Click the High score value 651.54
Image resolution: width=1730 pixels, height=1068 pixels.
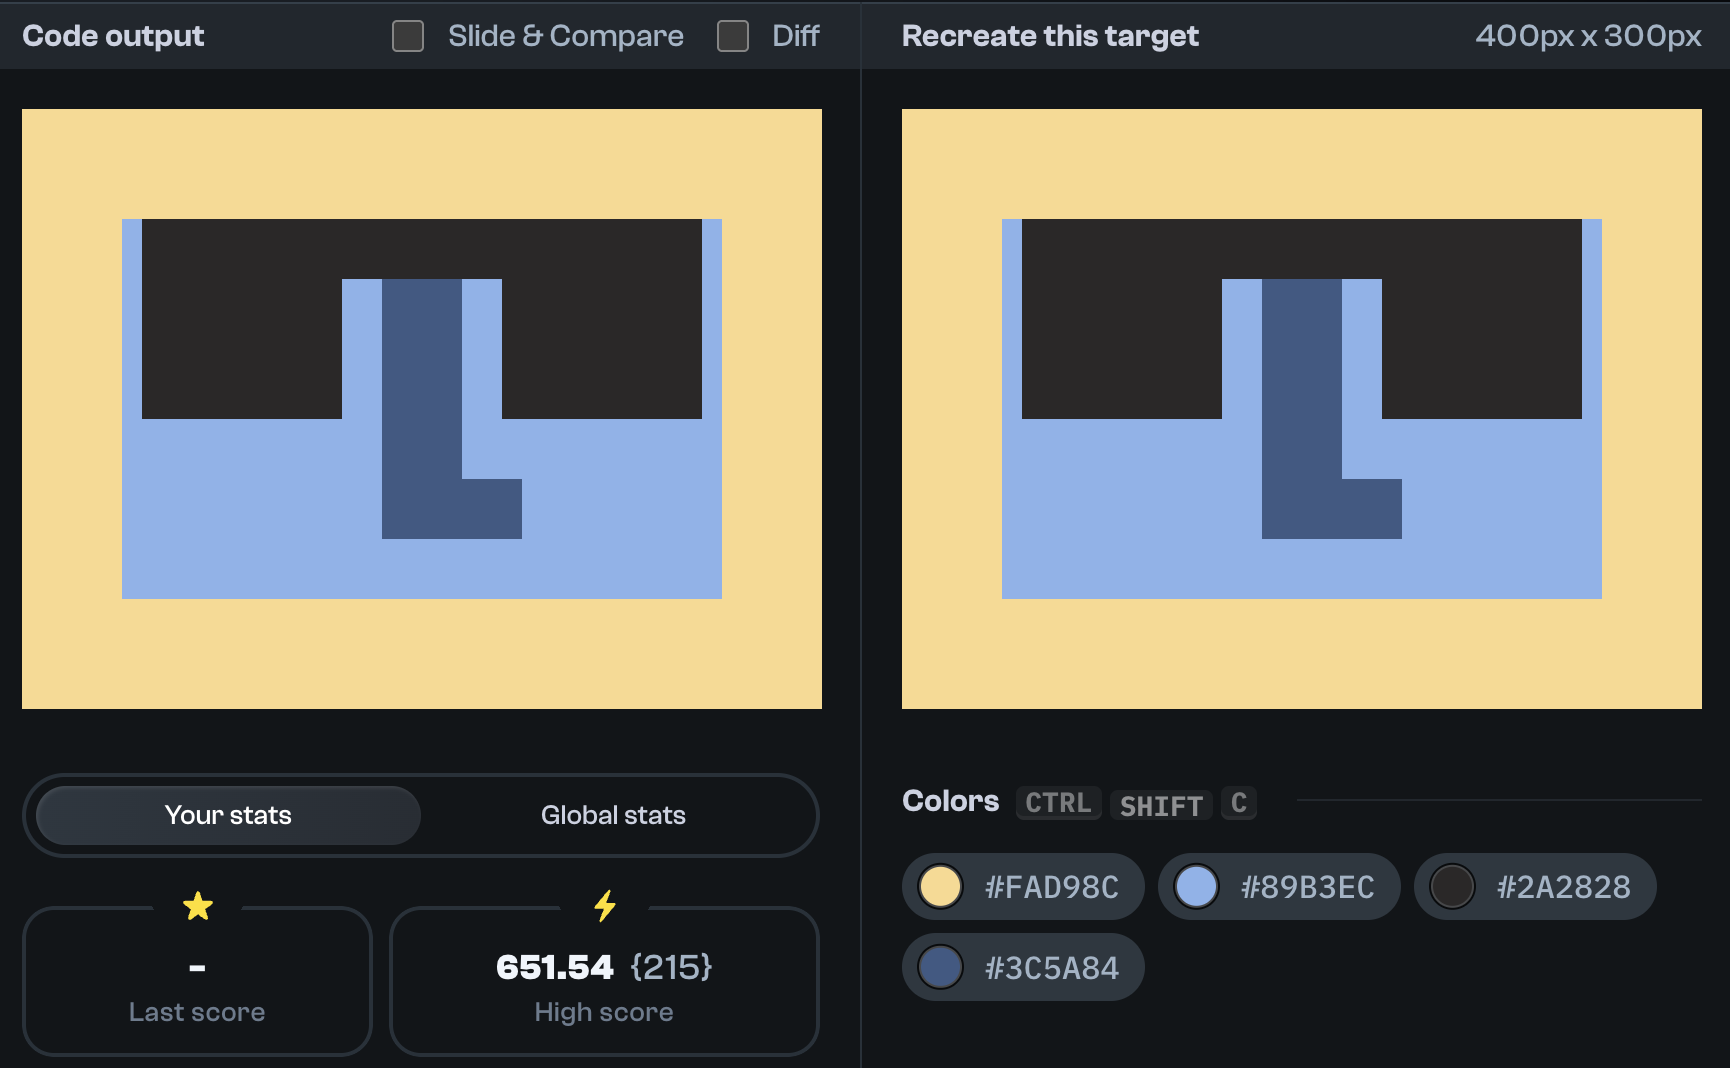click(556, 966)
